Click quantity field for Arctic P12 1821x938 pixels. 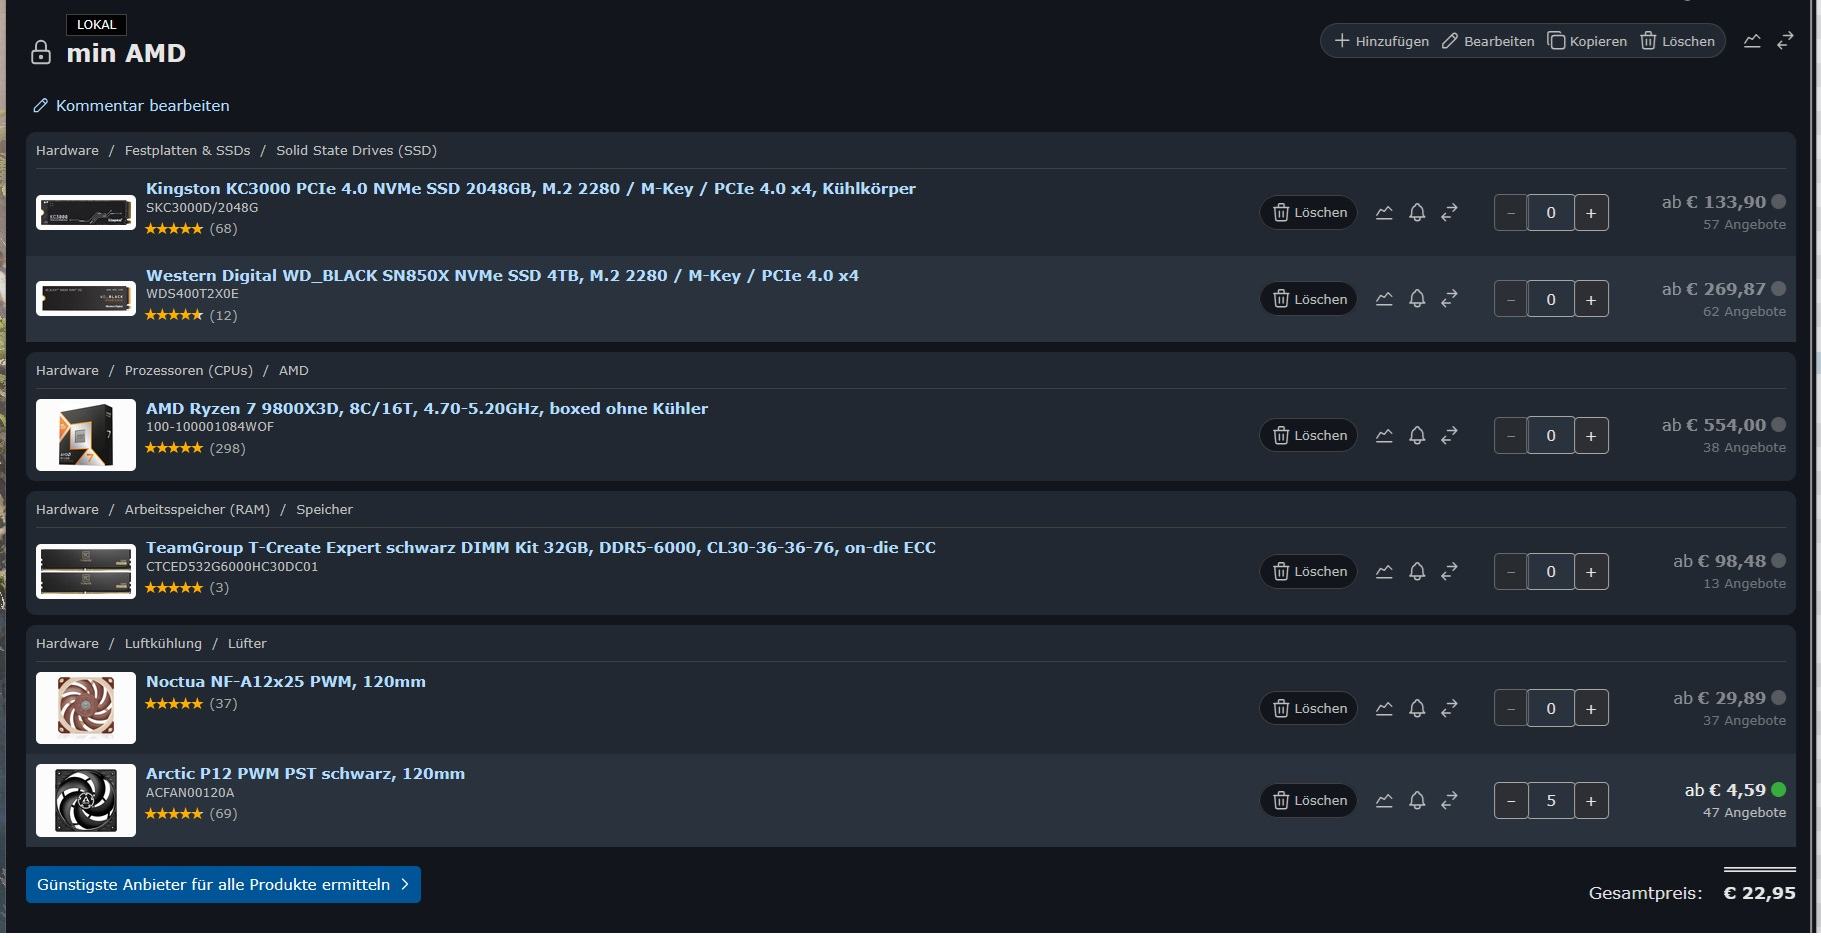[x=1551, y=800]
